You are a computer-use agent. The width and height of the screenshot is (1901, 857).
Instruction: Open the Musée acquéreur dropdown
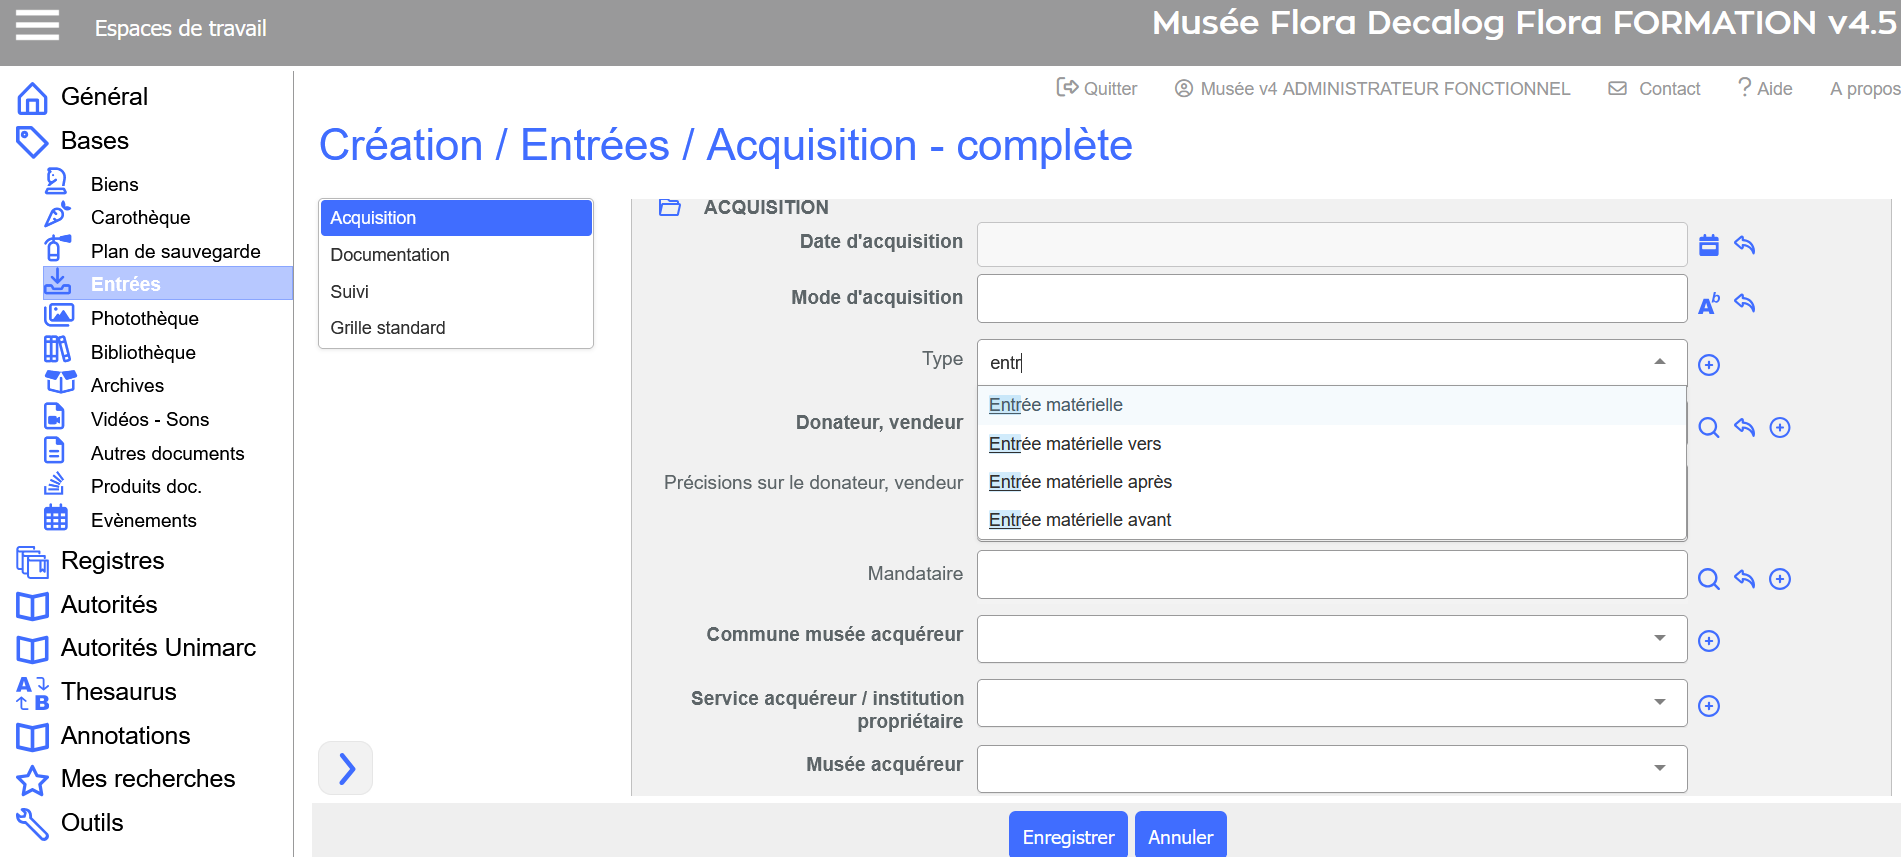point(1660,768)
